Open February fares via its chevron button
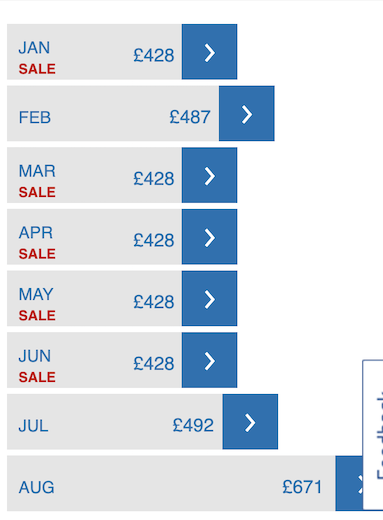 pos(247,113)
